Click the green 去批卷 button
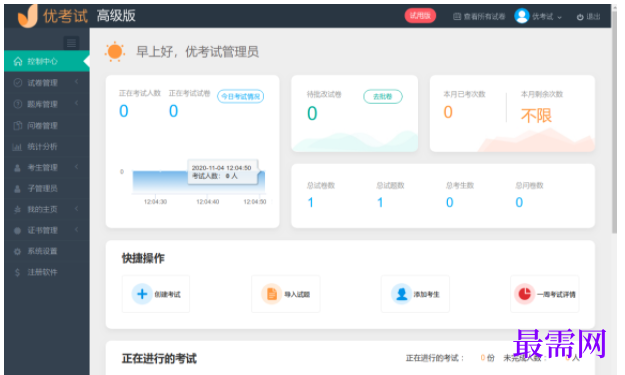 coord(383,96)
